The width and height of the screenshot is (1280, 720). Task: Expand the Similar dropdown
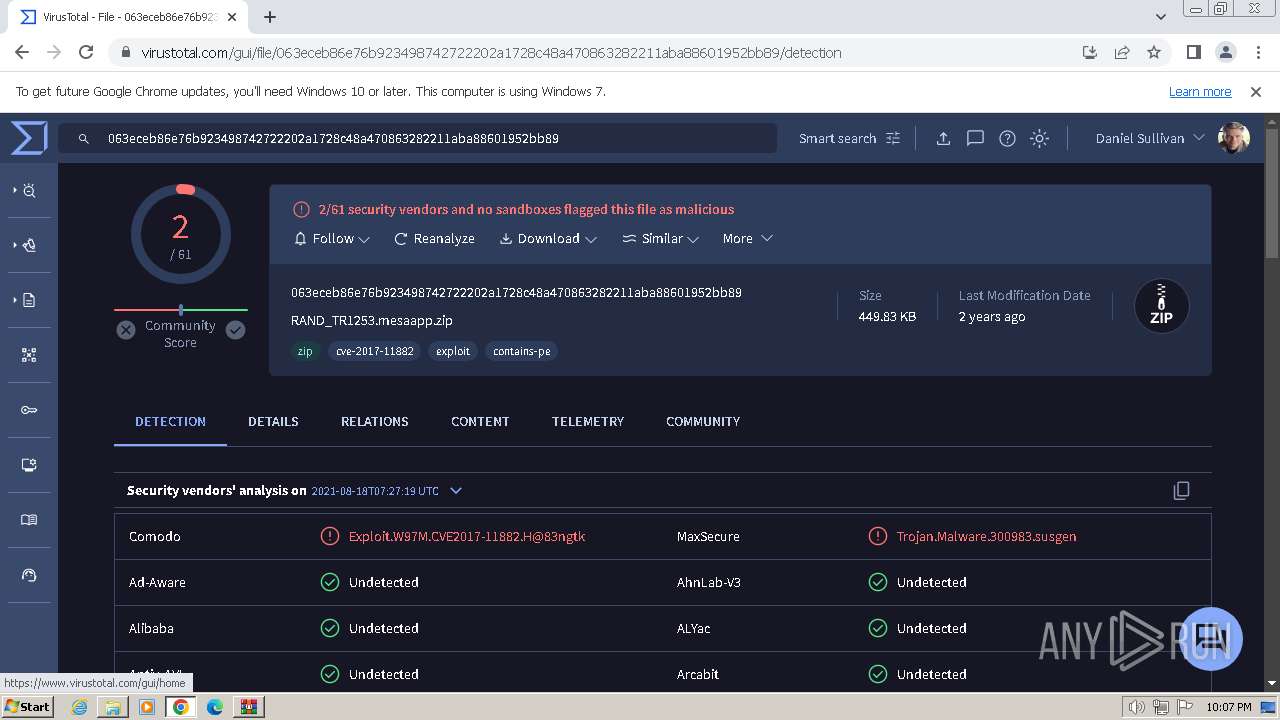click(x=660, y=238)
